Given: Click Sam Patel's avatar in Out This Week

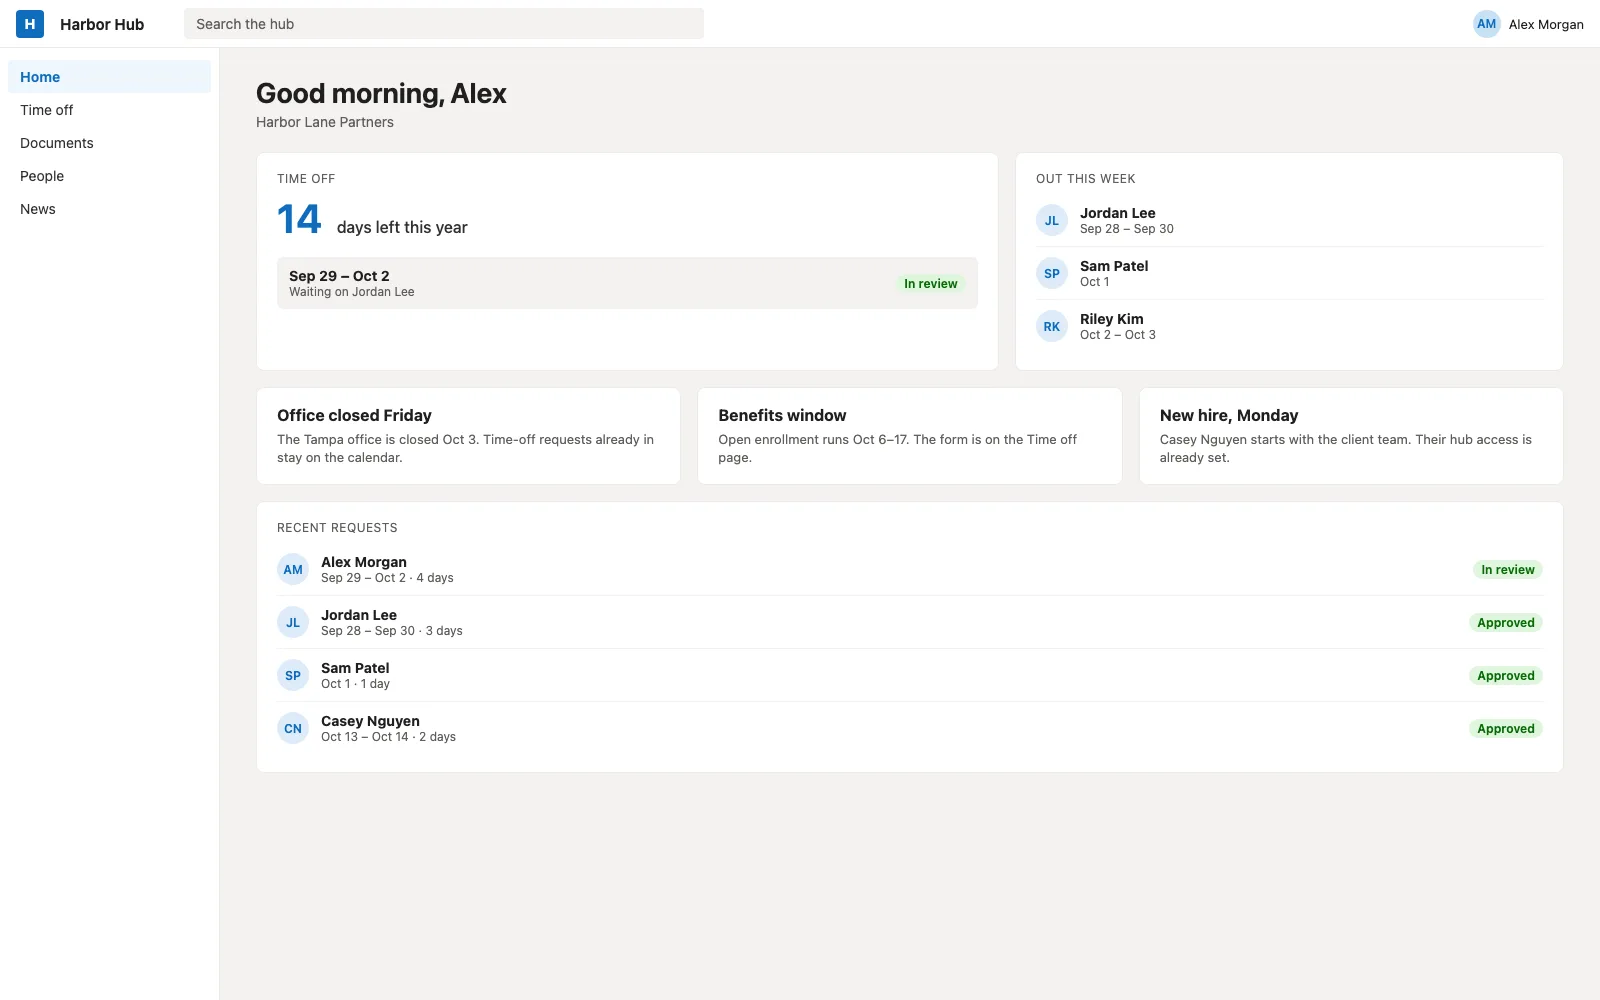Looking at the screenshot, I should 1052,274.
